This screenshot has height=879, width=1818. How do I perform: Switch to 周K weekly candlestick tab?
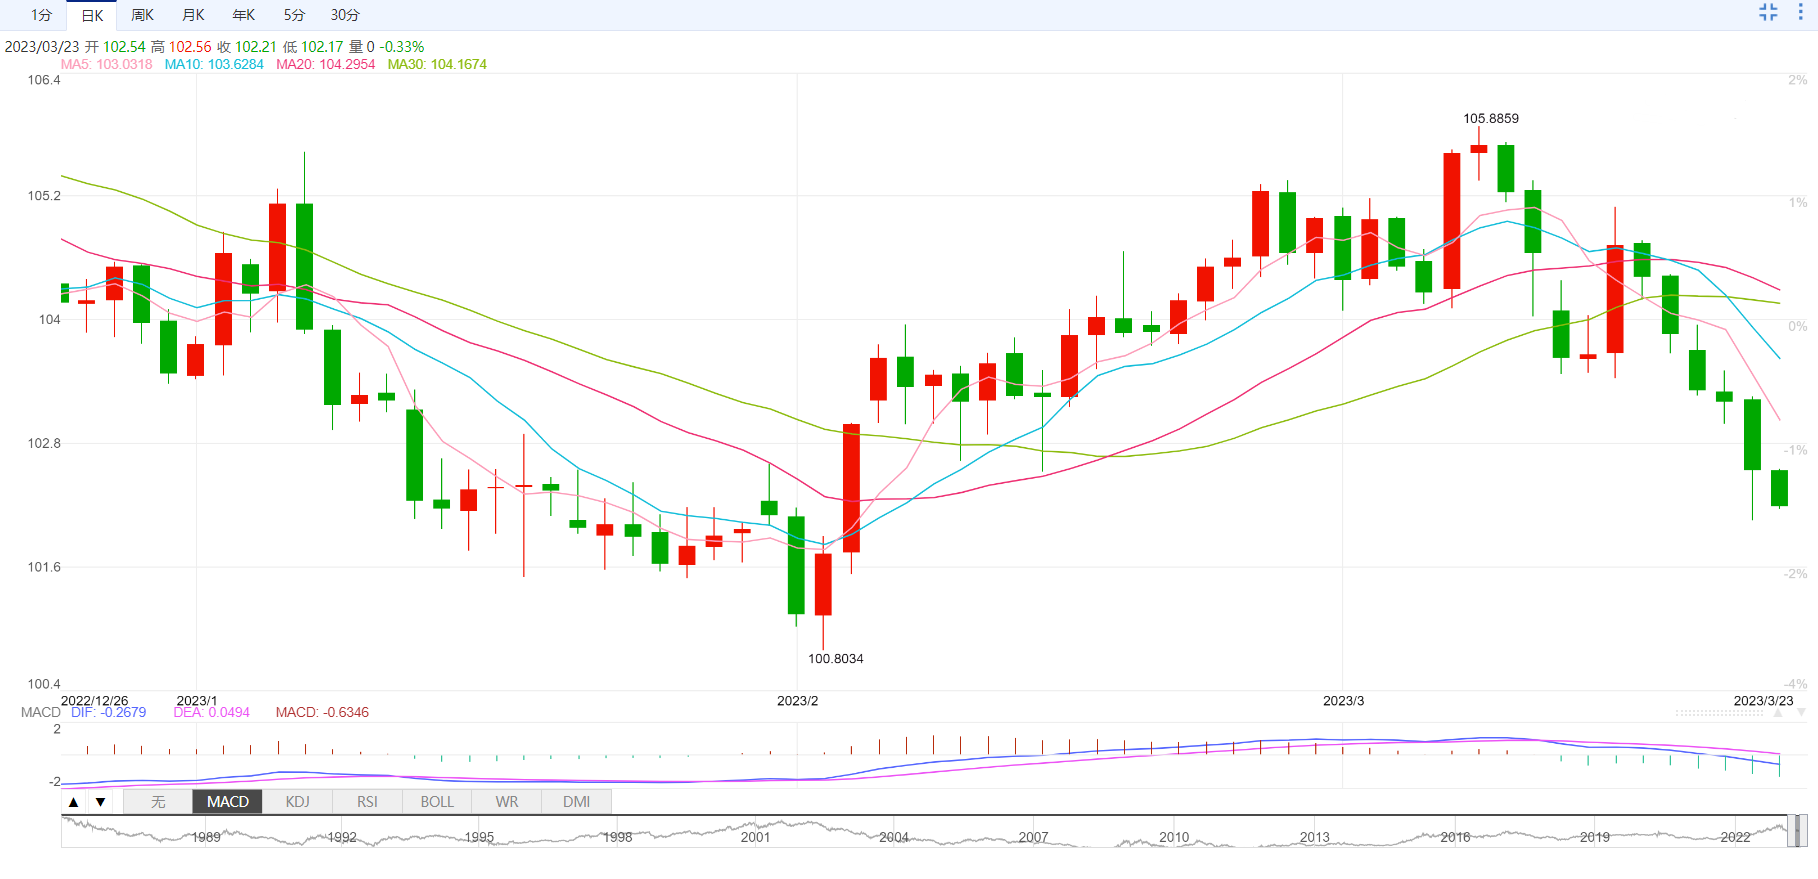(143, 15)
